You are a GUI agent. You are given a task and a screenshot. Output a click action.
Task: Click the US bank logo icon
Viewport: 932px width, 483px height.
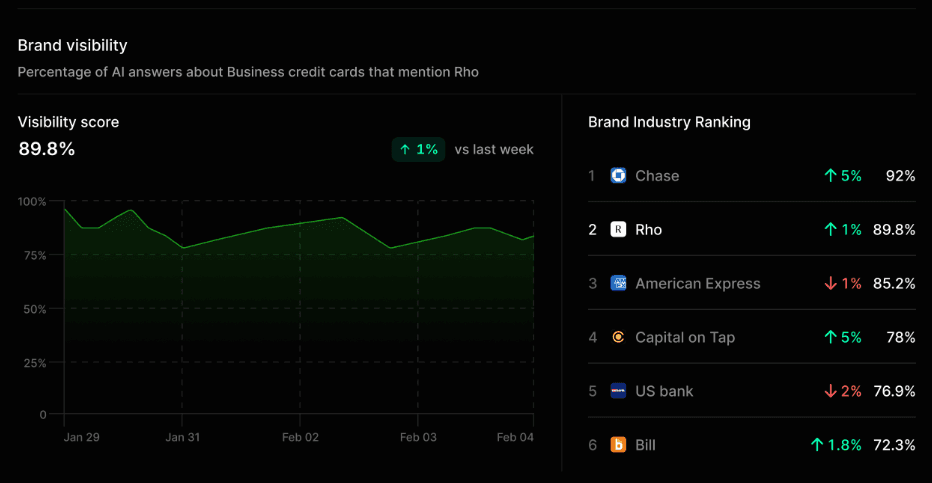(x=618, y=391)
